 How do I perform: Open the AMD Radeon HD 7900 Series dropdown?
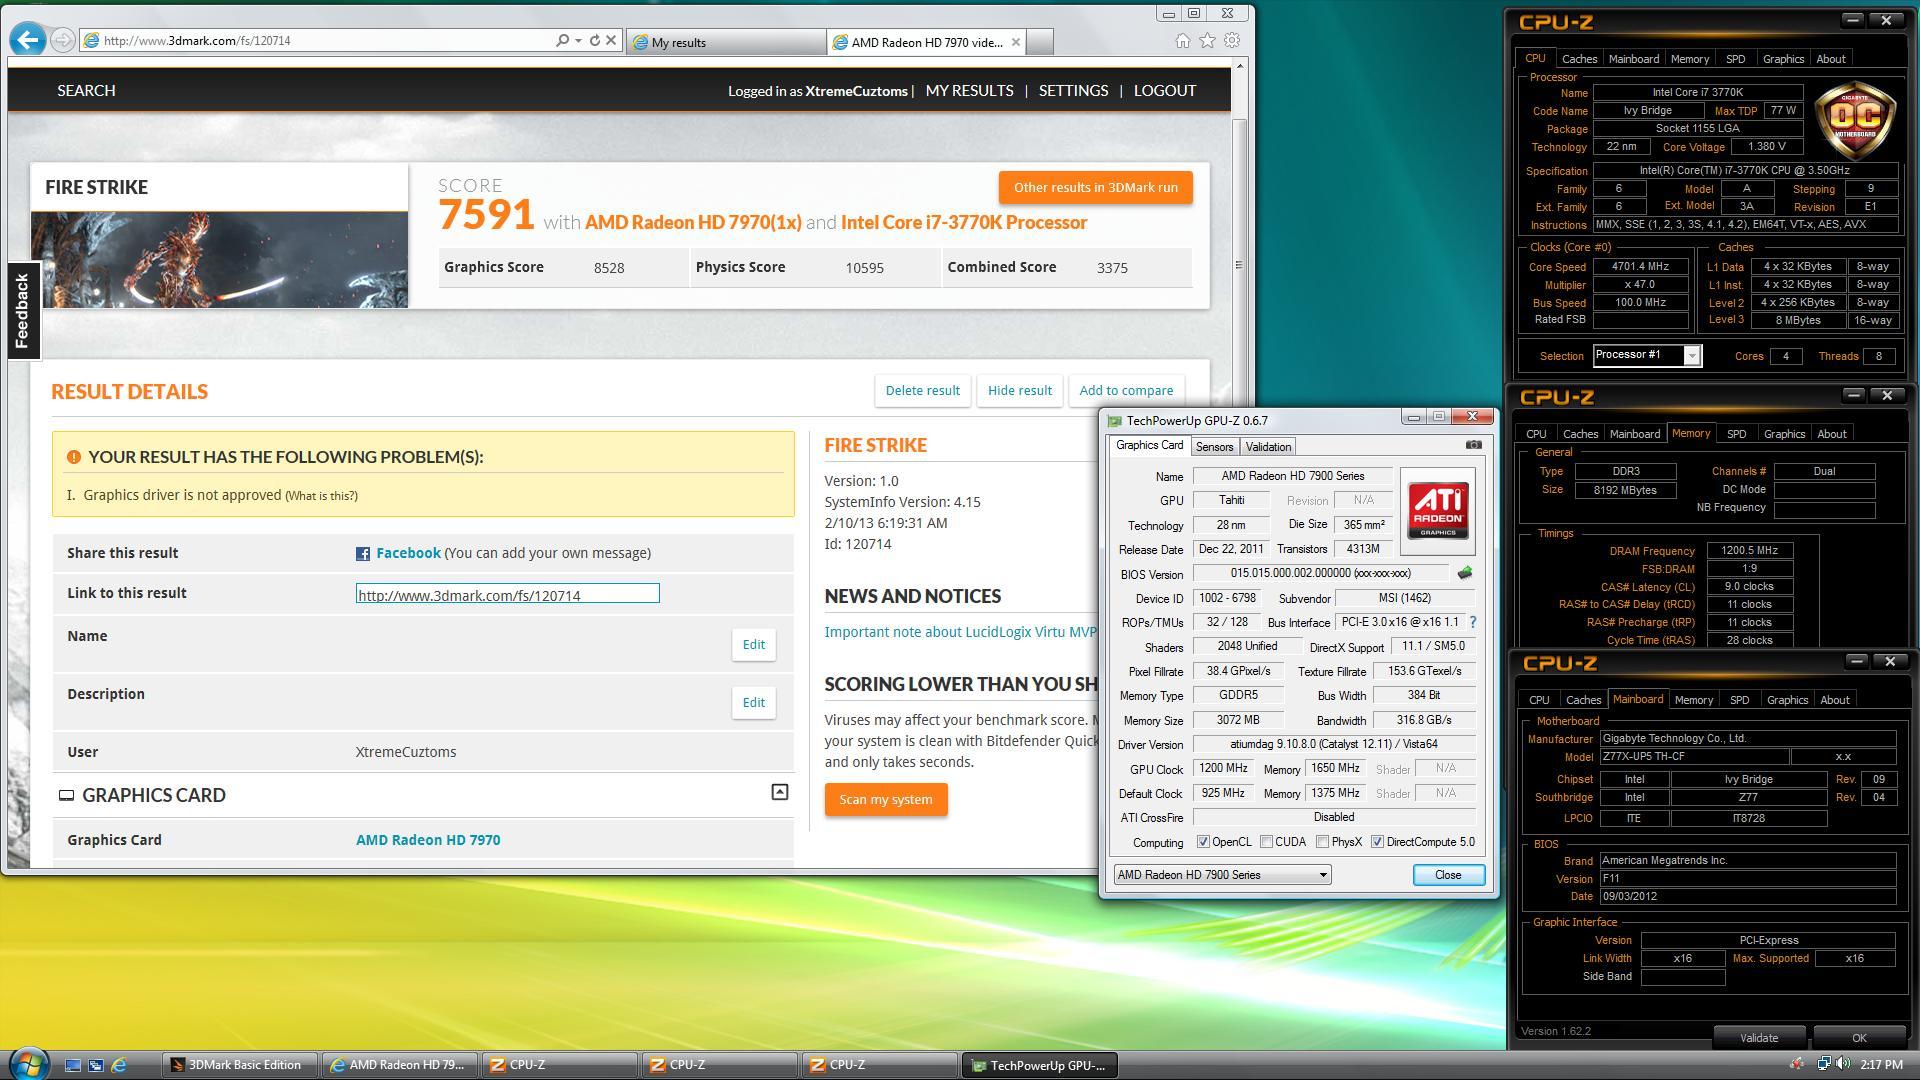(x=1222, y=875)
